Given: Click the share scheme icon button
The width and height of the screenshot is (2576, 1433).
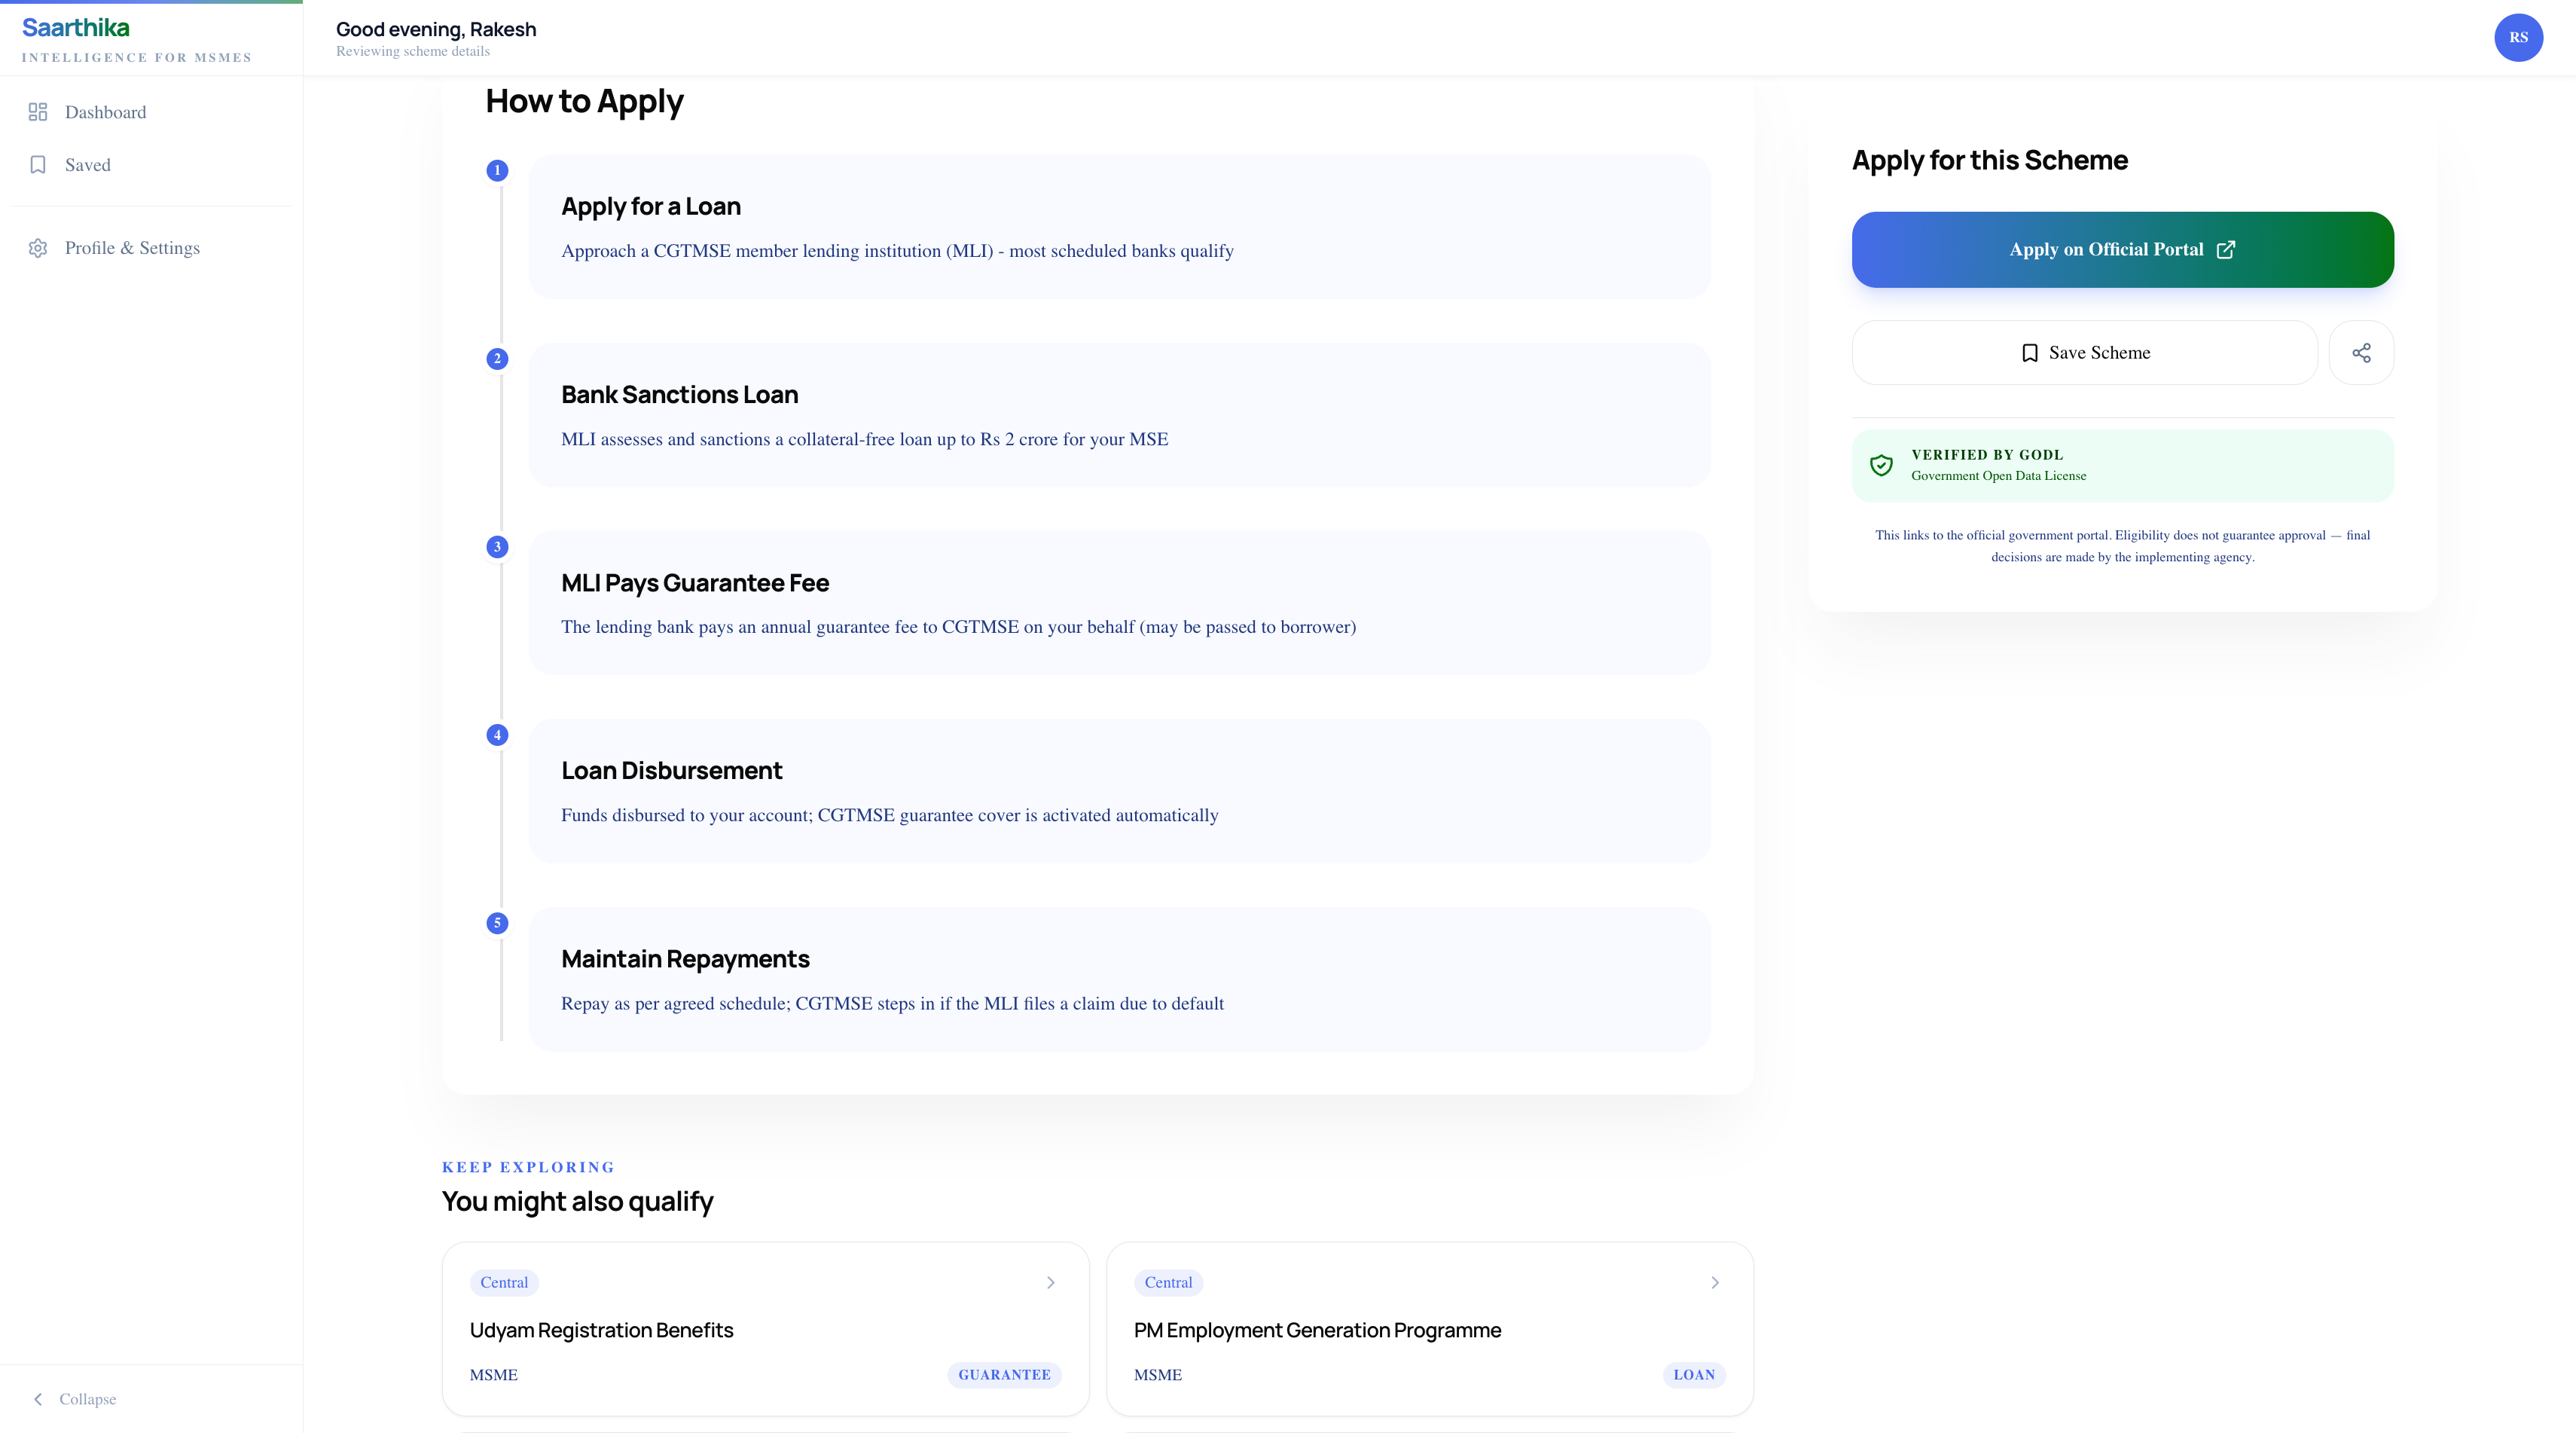Looking at the screenshot, I should pos(2360,353).
